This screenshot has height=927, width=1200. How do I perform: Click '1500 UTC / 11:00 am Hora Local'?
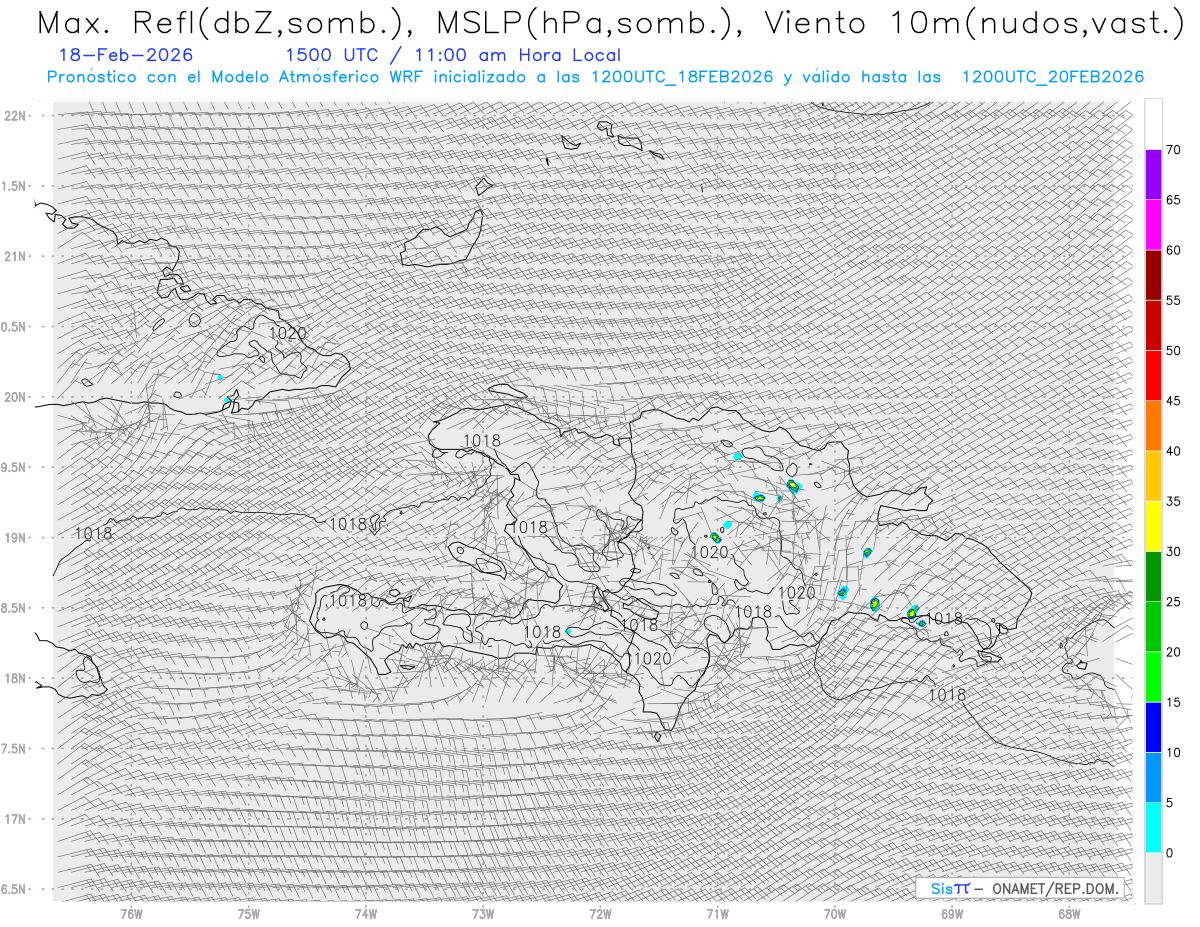[x=453, y=55]
